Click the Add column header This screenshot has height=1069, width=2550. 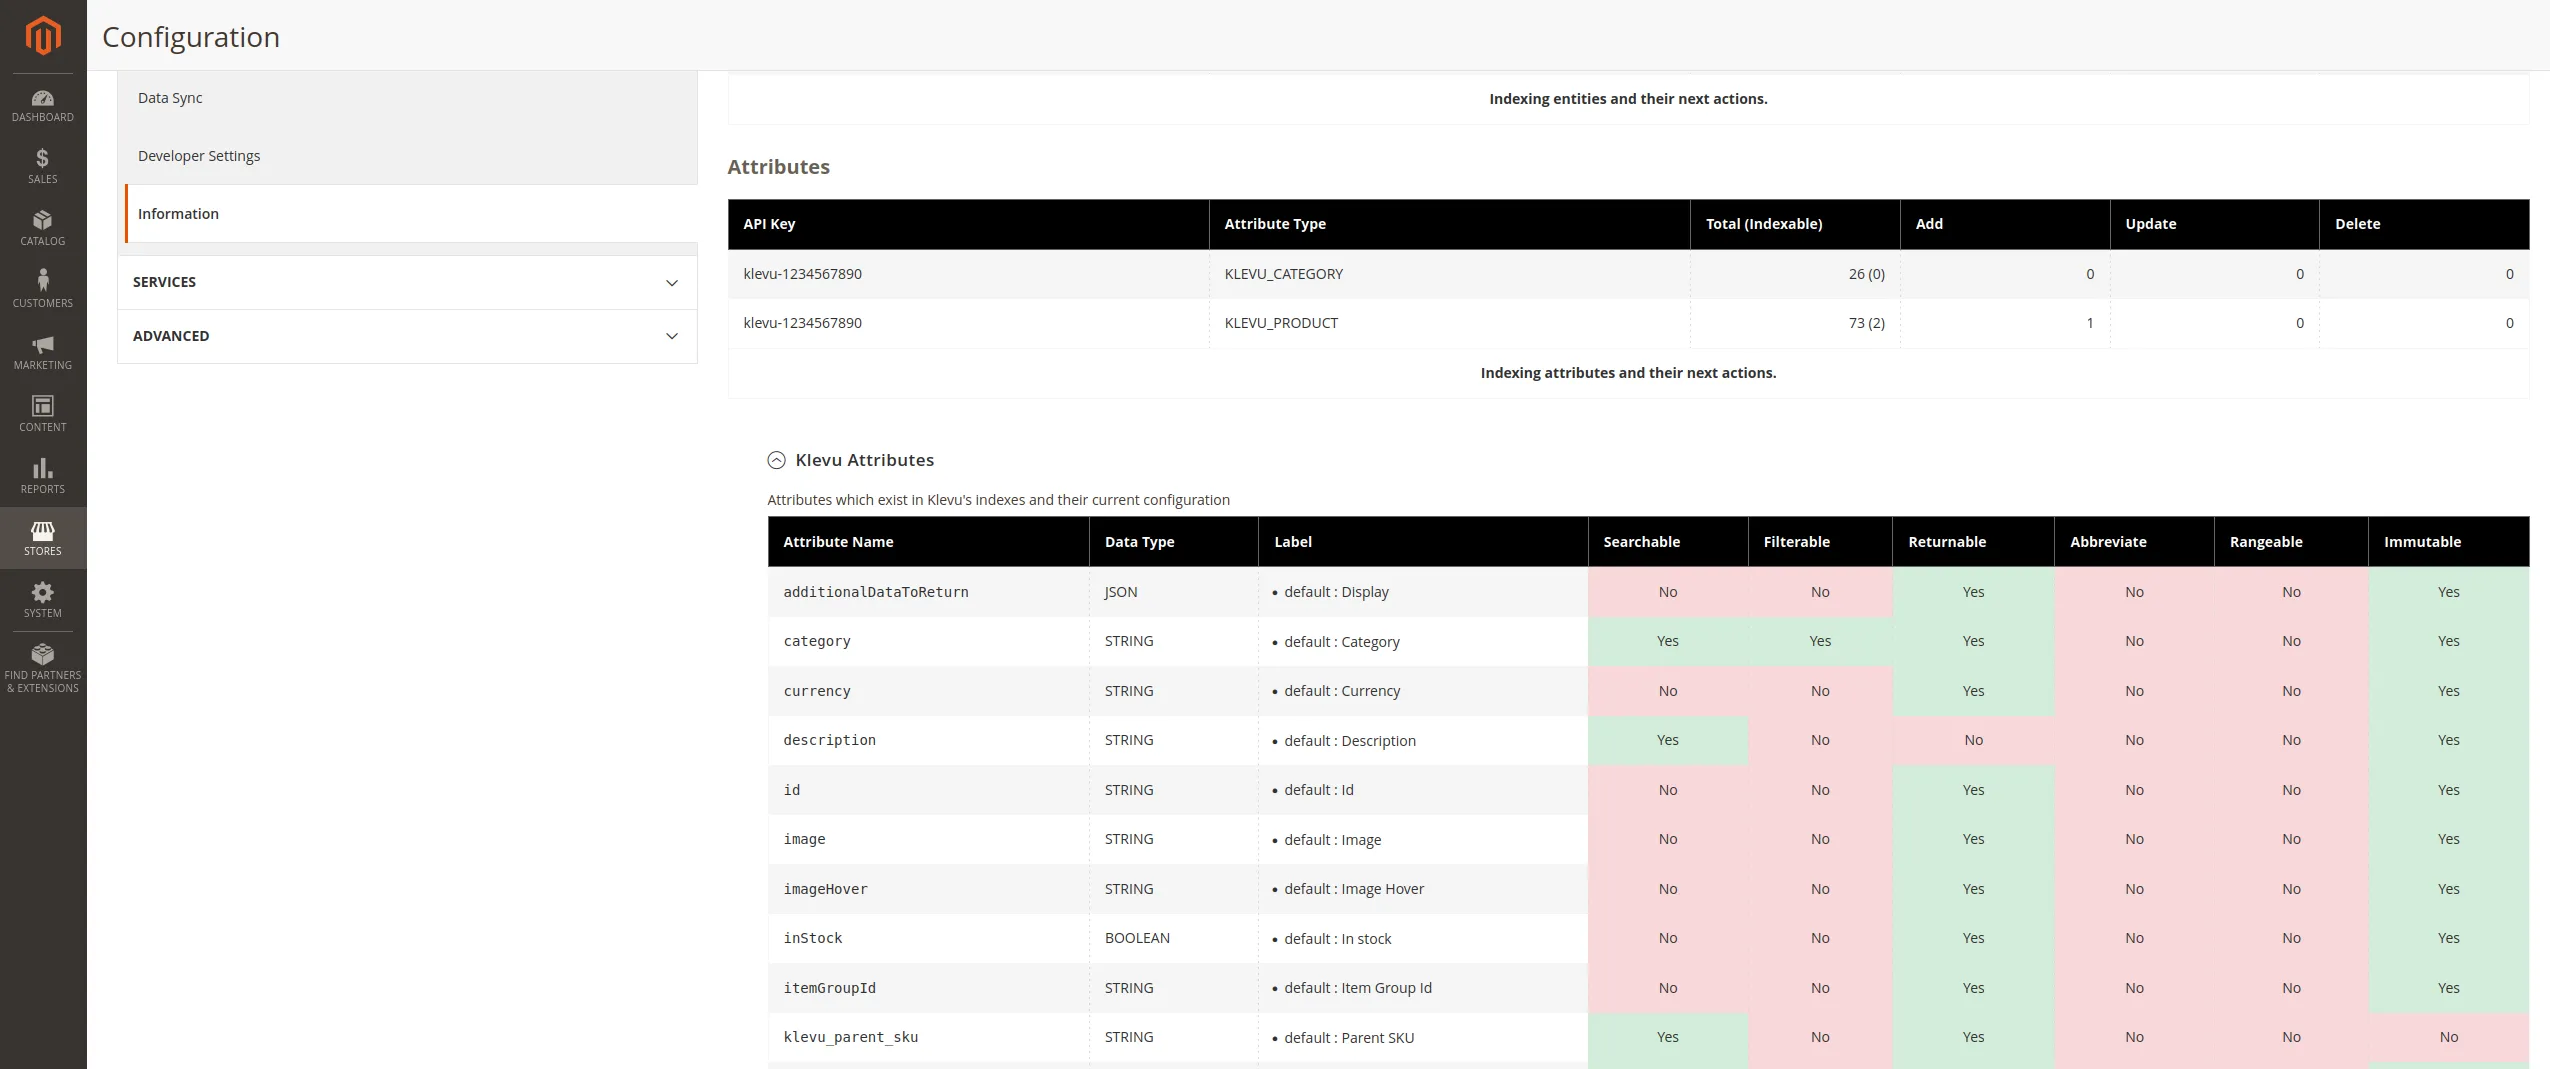(x=2005, y=224)
